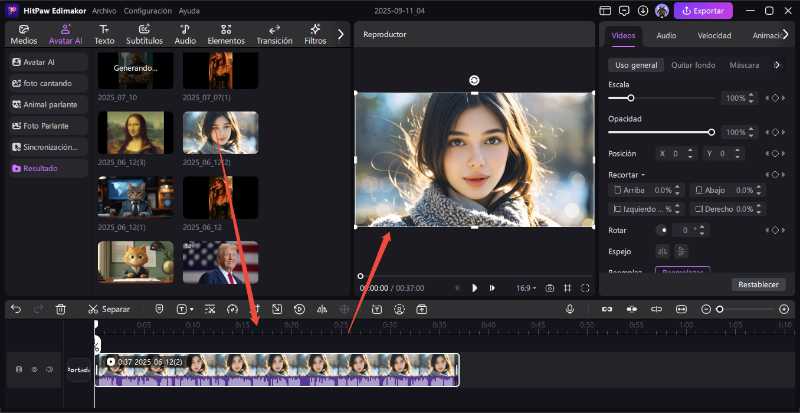Select Sincronización in the sidebar
The width and height of the screenshot is (800, 413).
[x=48, y=147]
